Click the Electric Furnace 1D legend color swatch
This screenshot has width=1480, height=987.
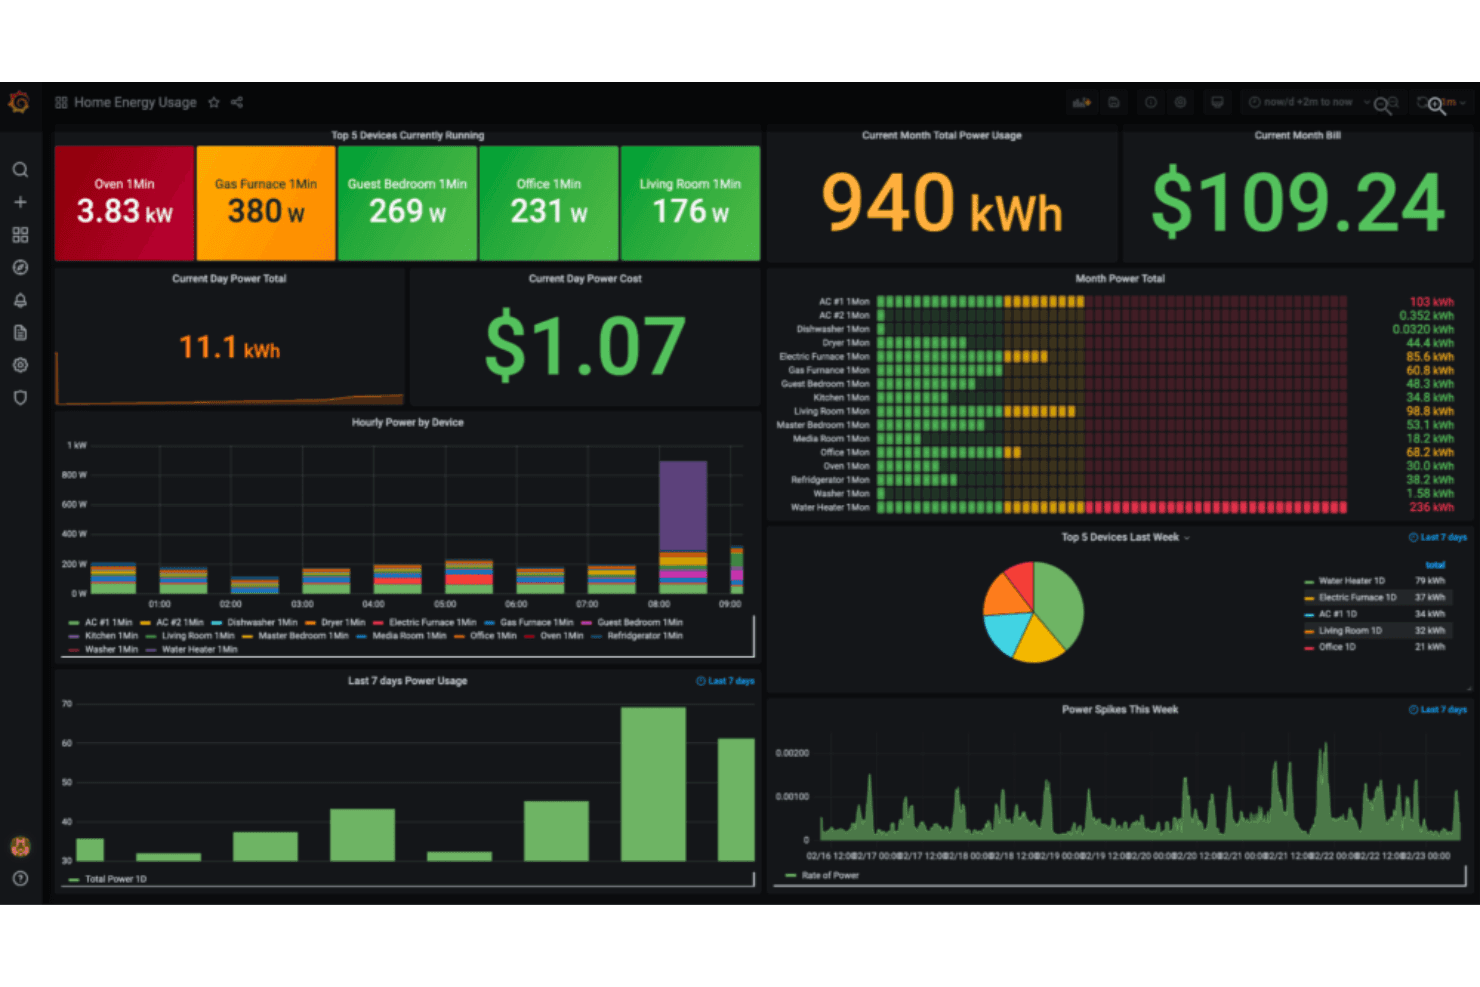coord(1309,598)
